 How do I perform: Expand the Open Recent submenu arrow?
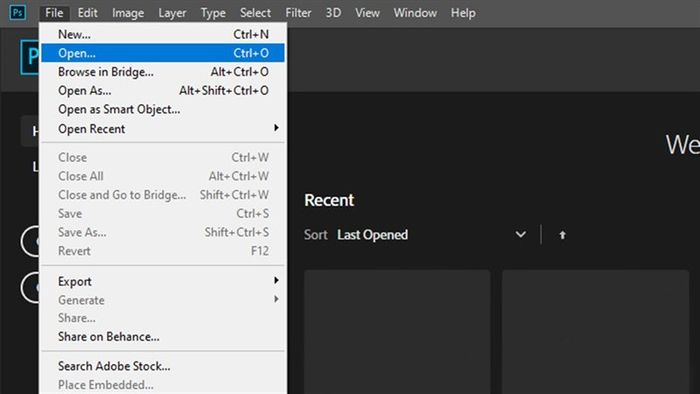click(276, 128)
